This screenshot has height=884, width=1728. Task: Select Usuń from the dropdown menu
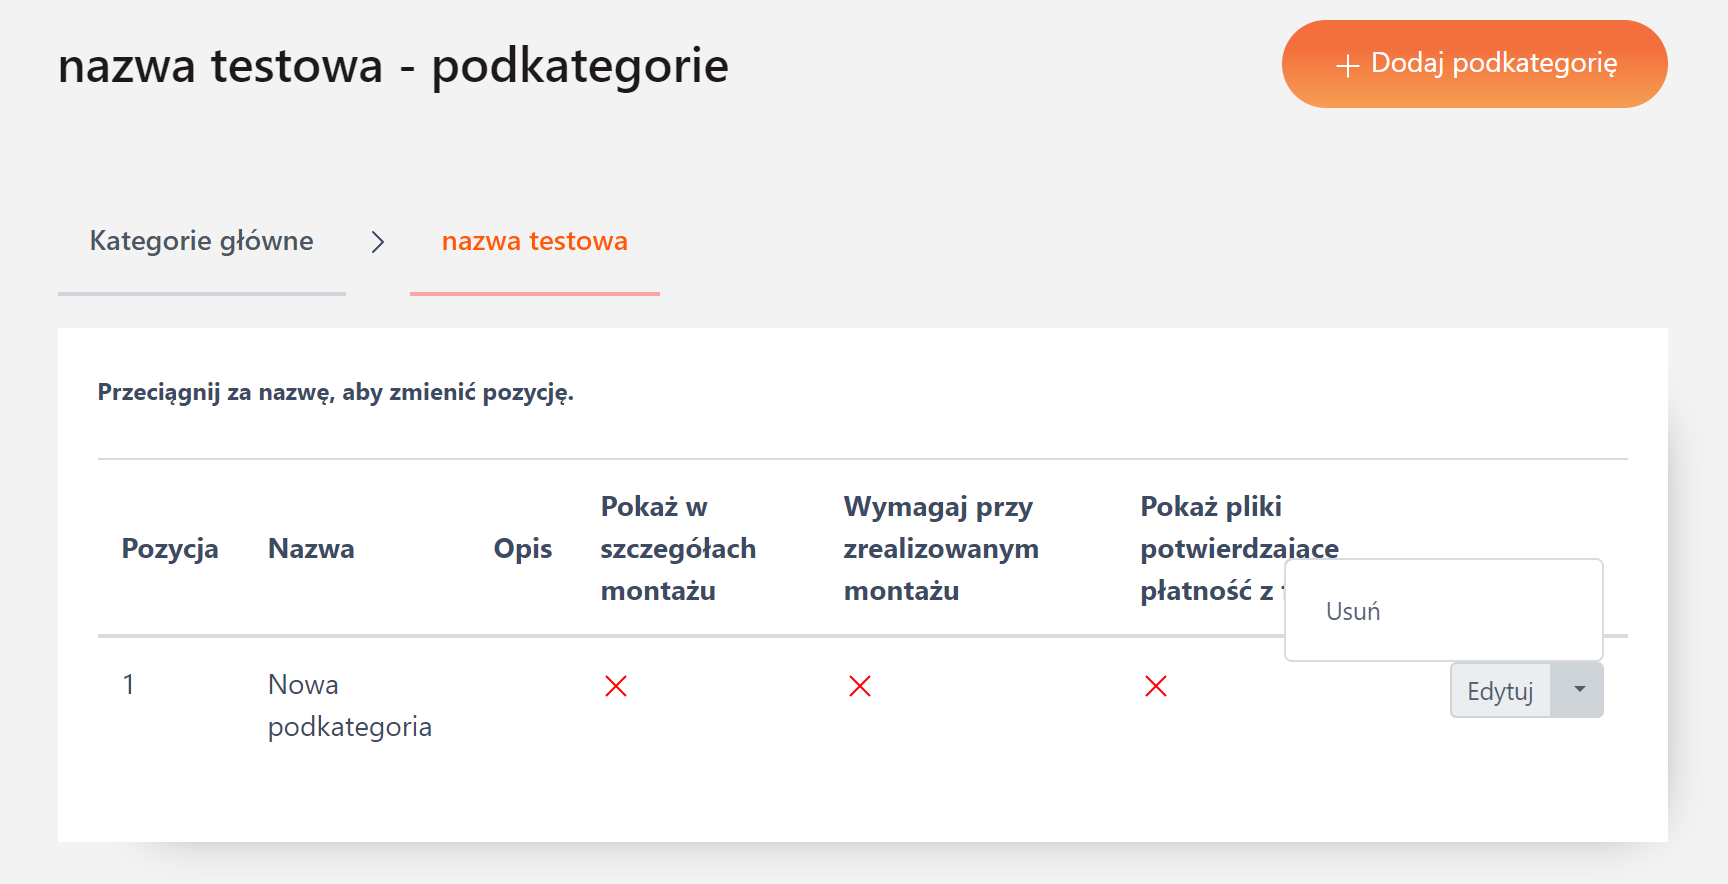pyautogui.click(x=1353, y=611)
